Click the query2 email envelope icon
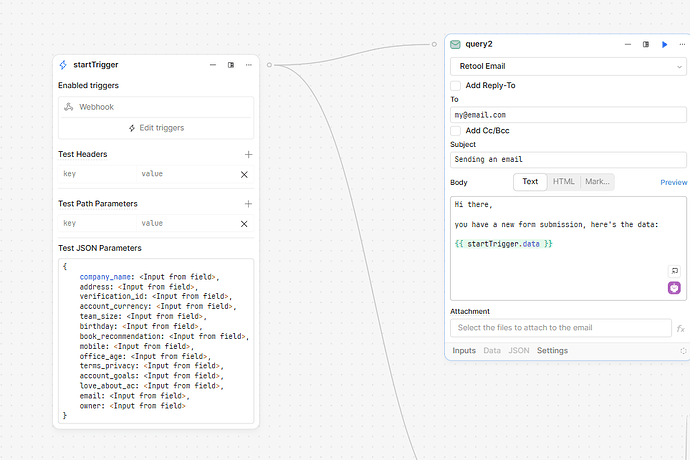The width and height of the screenshot is (690, 460). 455,44
